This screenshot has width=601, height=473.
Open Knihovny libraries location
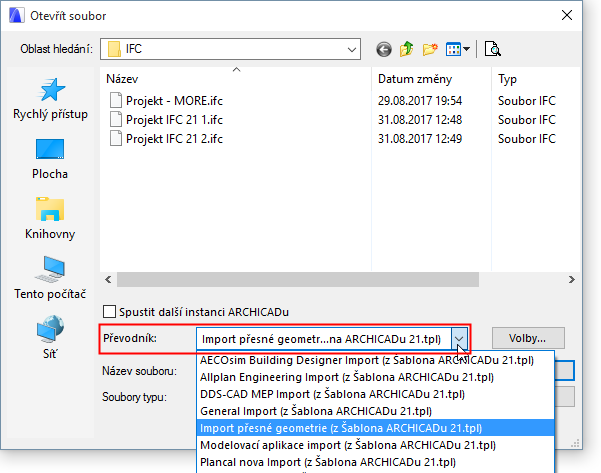(x=50, y=218)
